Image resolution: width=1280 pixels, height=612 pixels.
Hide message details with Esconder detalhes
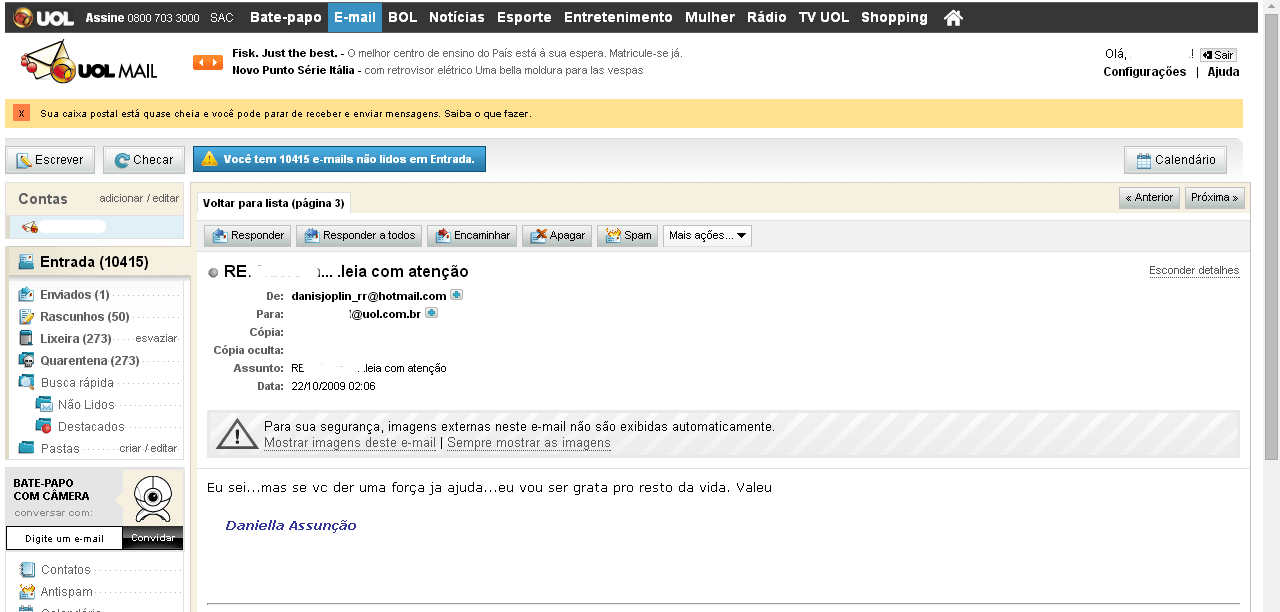pyautogui.click(x=1193, y=270)
